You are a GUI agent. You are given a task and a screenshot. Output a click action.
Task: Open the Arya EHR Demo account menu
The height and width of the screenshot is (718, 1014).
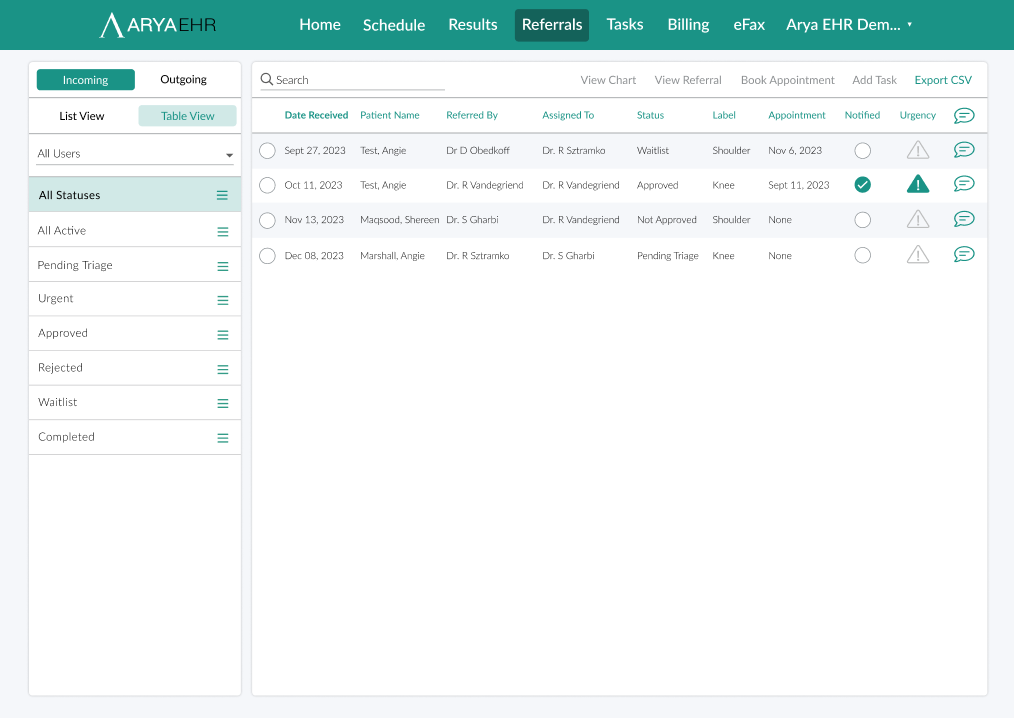(x=849, y=24)
